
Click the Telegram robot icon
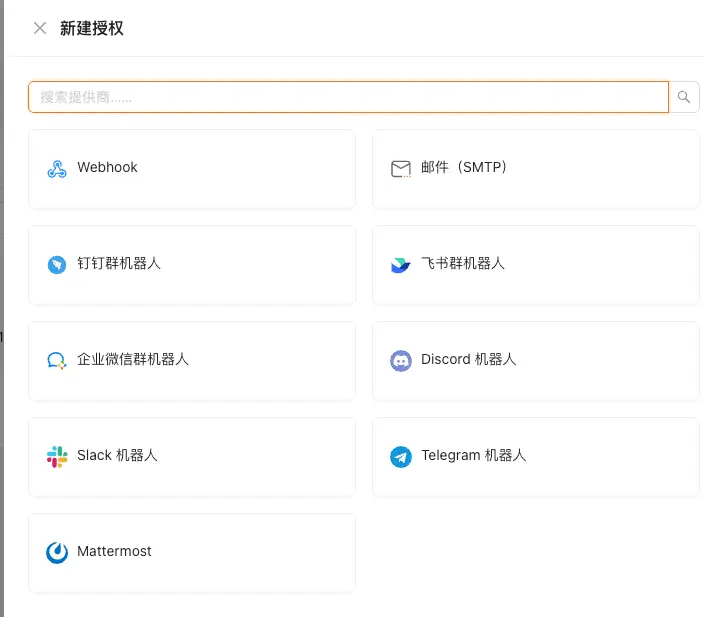(x=401, y=457)
